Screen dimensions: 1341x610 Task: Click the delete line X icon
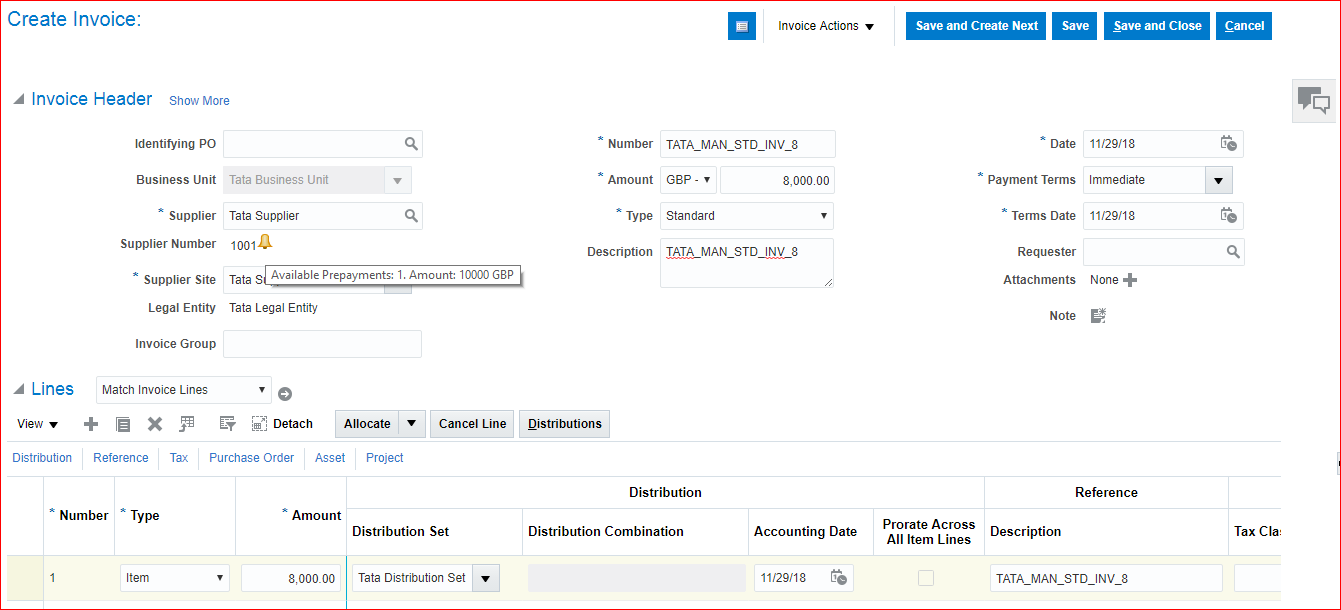click(155, 424)
